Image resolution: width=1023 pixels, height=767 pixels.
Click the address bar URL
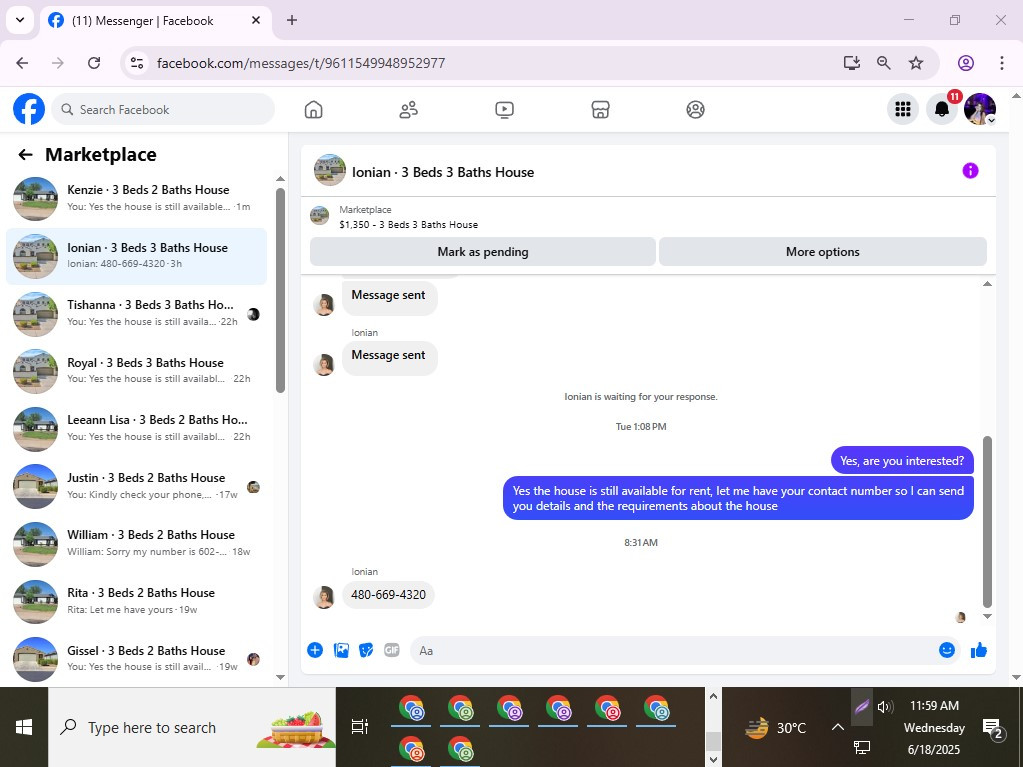click(x=301, y=63)
